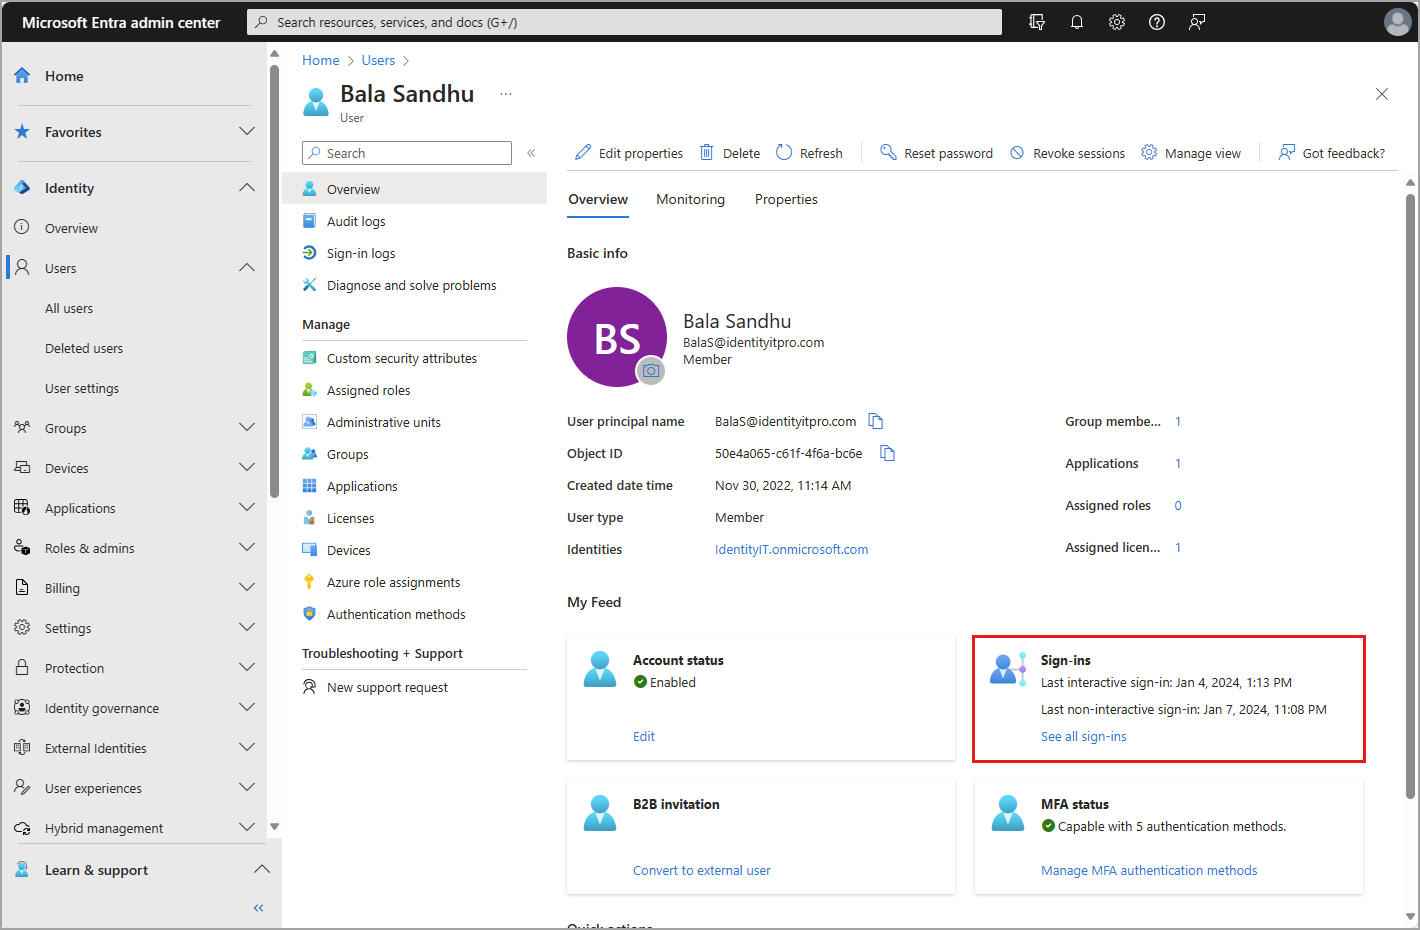Click the Favorites star icon
Image resolution: width=1420 pixels, height=930 pixels.
click(22, 132)
